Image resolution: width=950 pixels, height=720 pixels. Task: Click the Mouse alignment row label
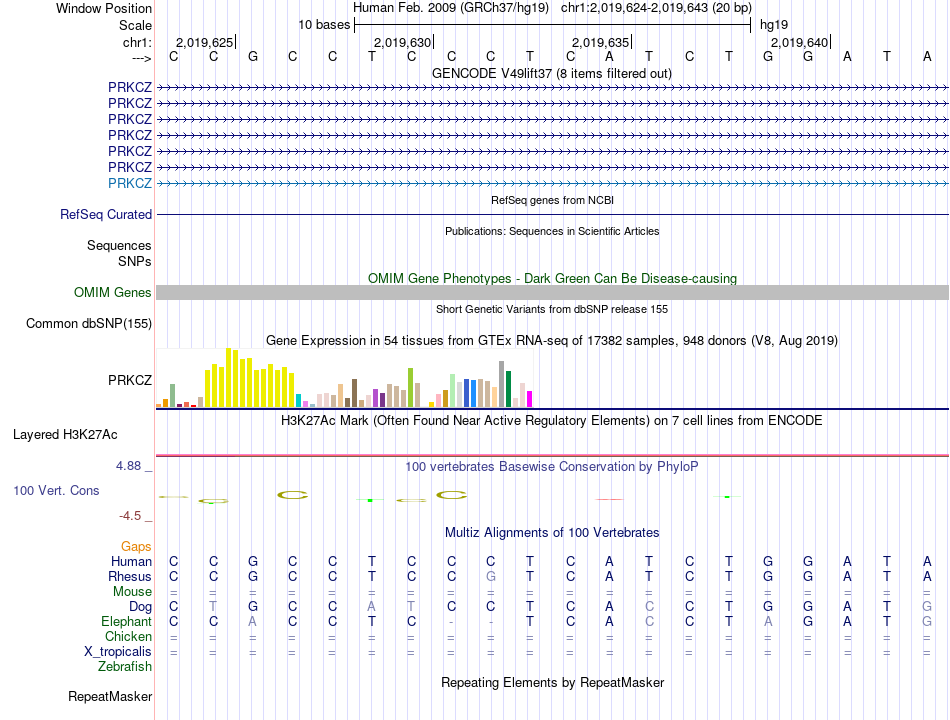tap(132, 592)
